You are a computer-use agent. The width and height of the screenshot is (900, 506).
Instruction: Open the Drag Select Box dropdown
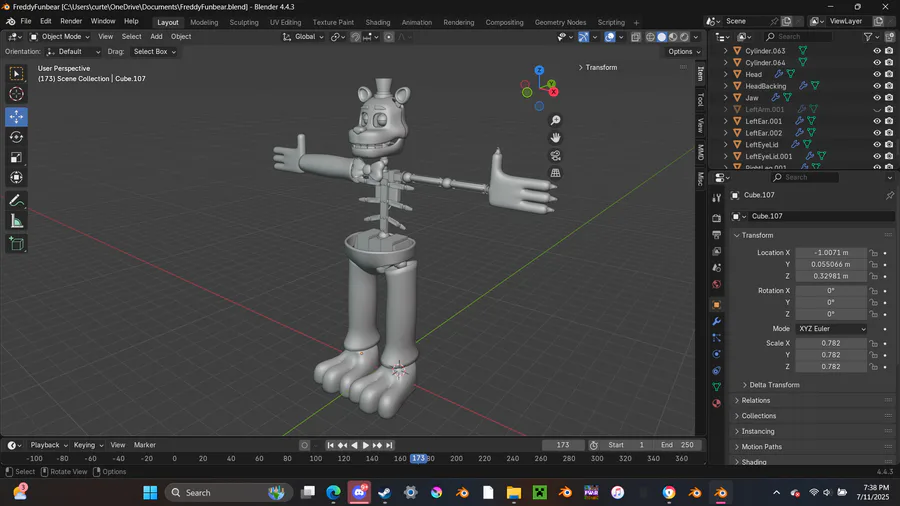click(x=154, y=52)
